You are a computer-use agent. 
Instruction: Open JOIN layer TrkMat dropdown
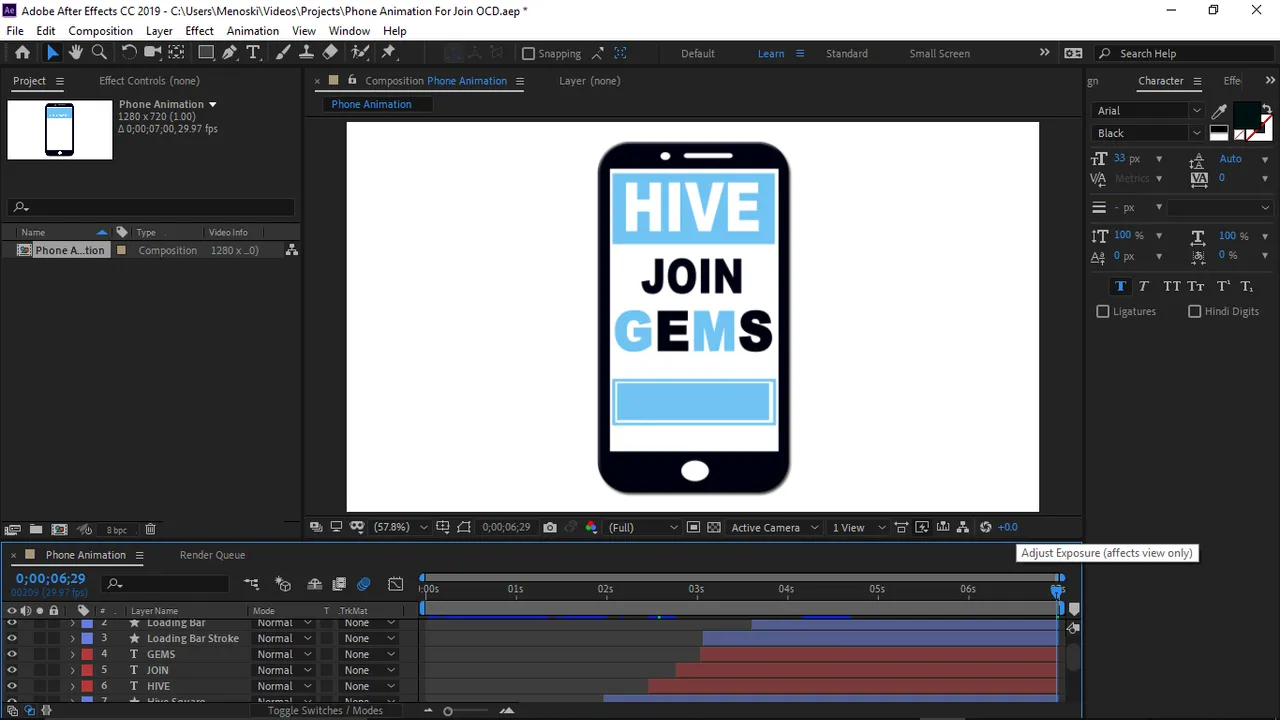click(369, 670)
